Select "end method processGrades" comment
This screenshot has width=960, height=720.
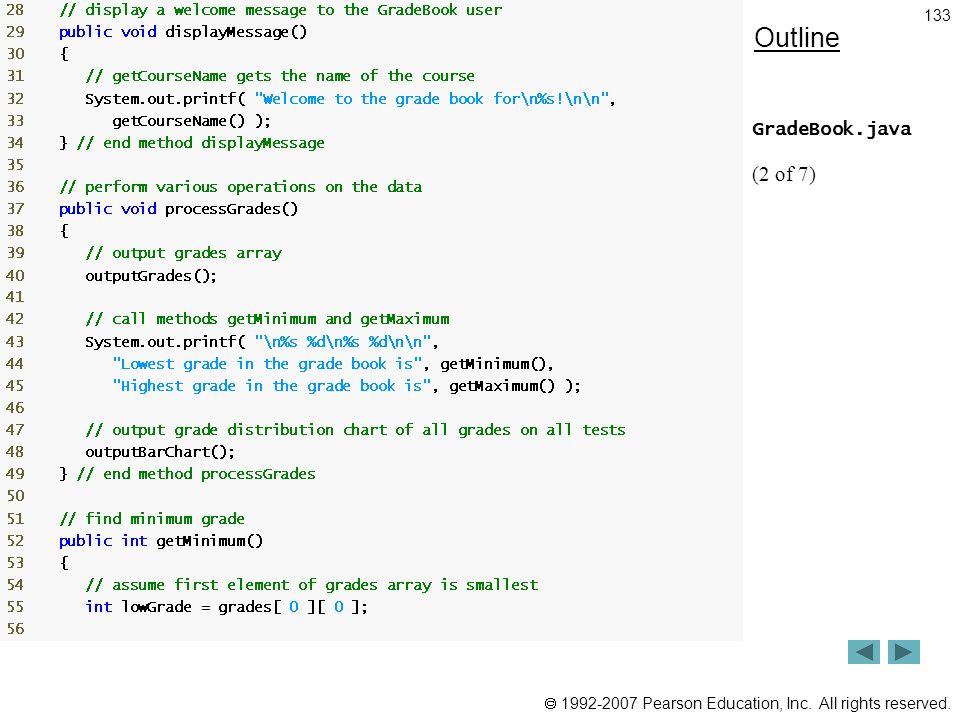point(196,474)
